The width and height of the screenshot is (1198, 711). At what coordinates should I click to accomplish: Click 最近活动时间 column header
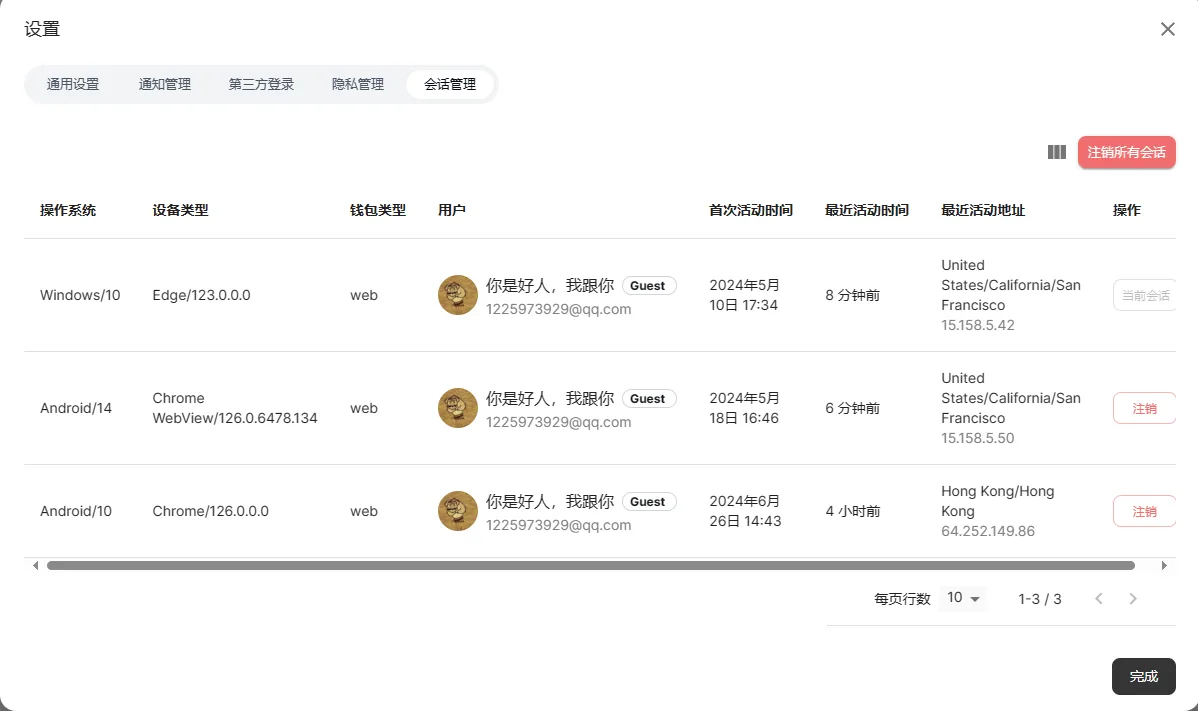[x=867, y=210]
